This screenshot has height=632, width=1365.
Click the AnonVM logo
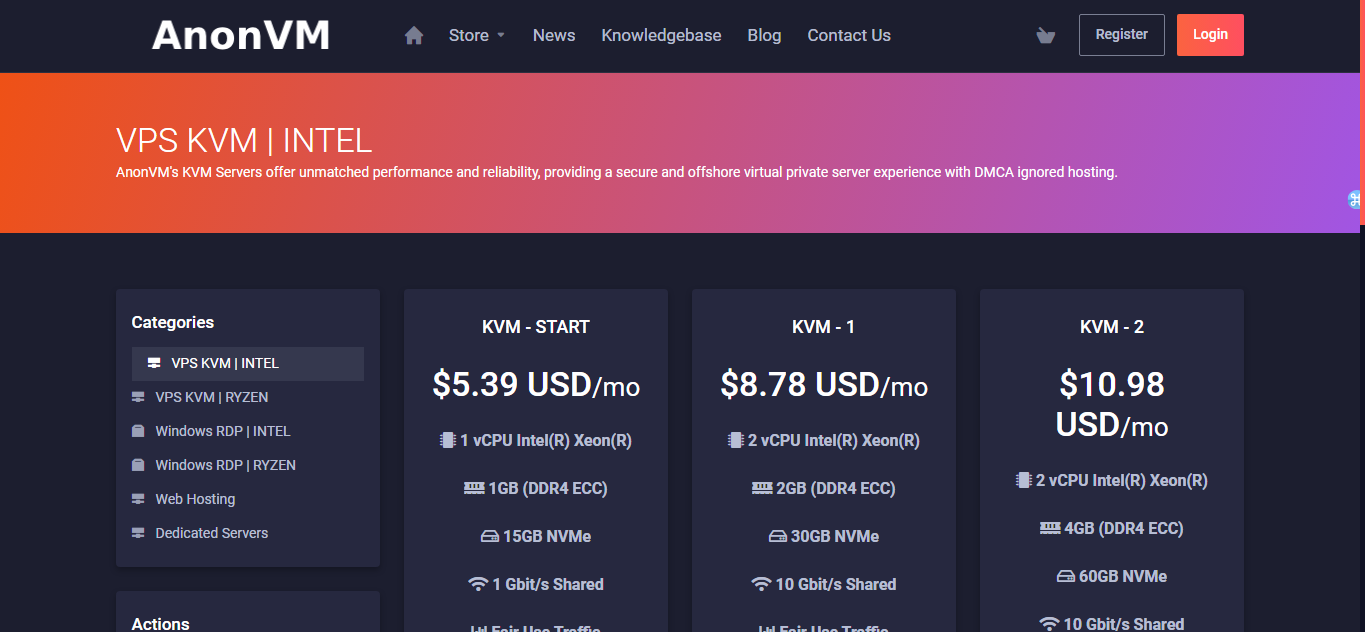(x=241, y=35)
